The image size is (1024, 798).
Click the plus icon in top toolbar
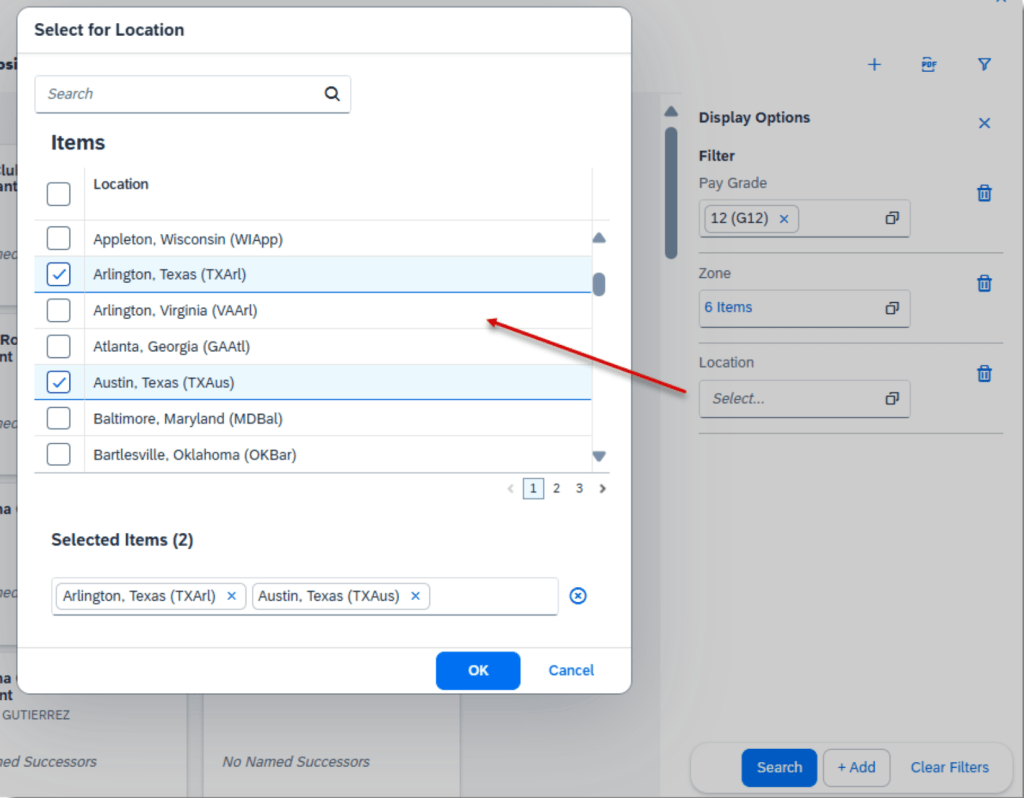[x=874, y=65]
